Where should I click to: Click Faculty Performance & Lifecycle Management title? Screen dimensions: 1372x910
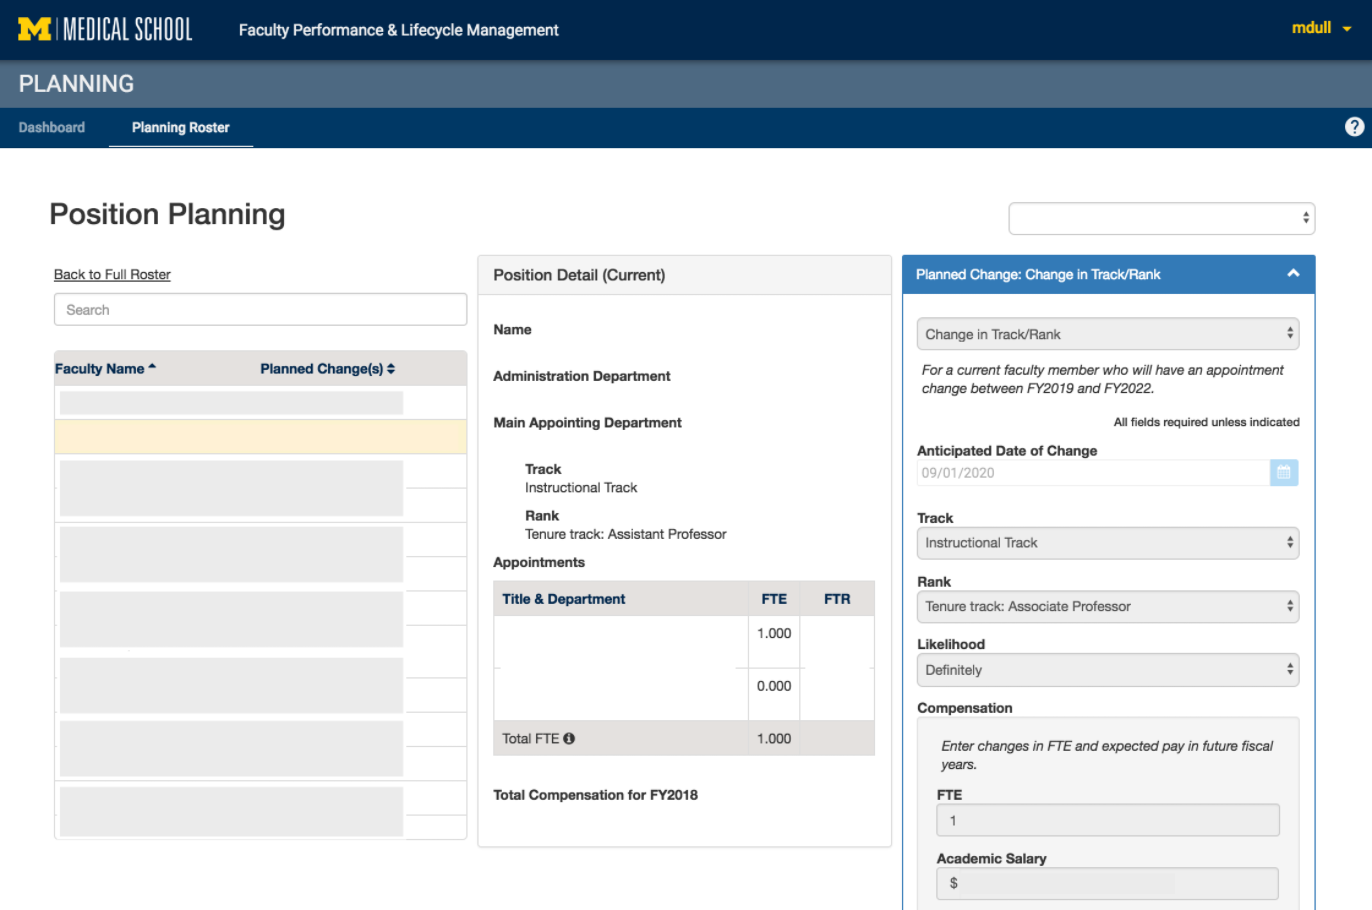398,30
